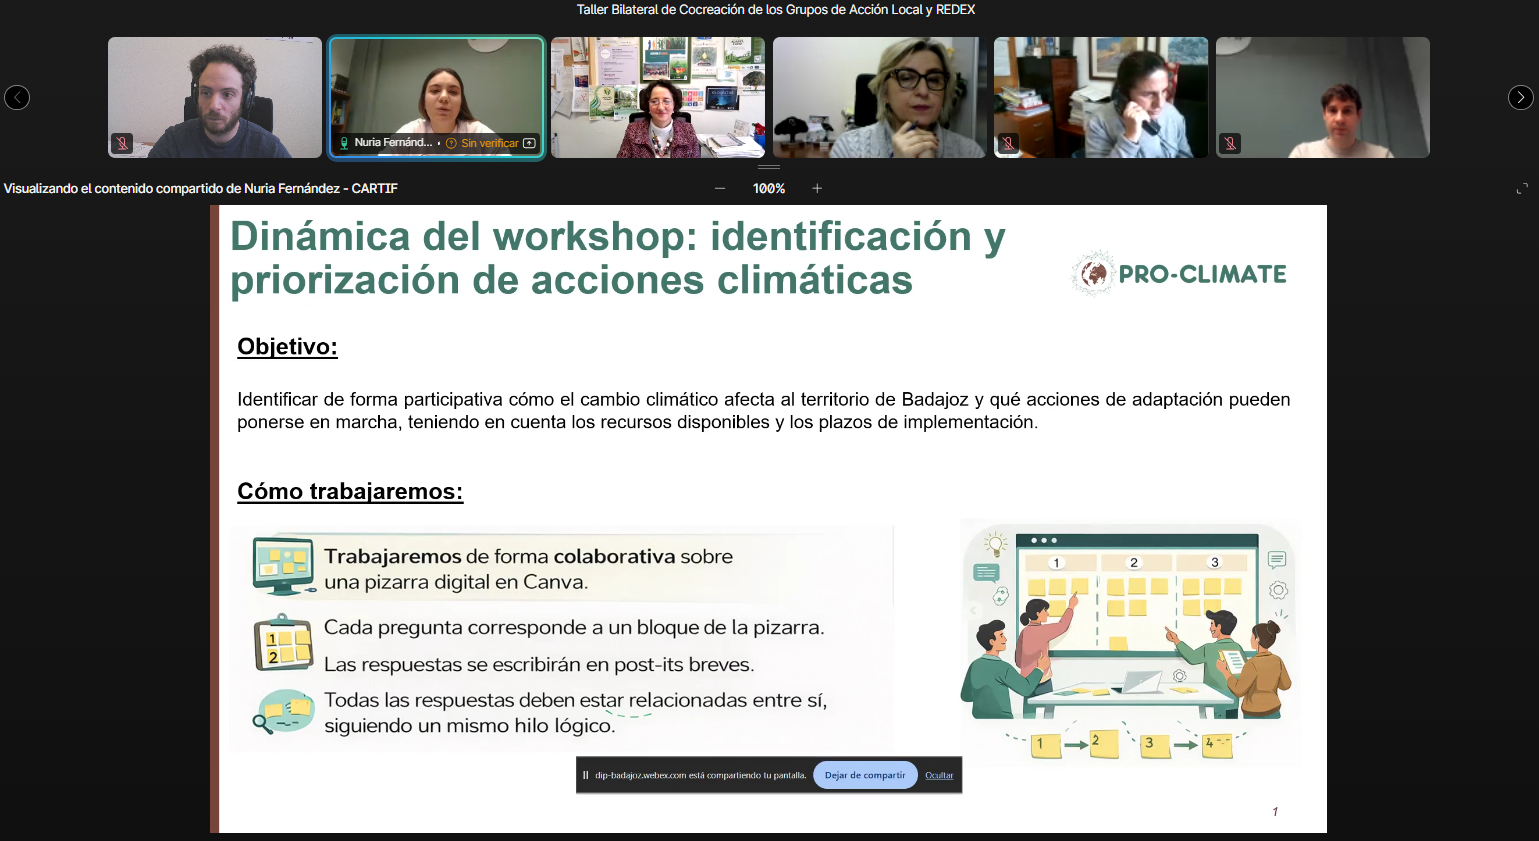Show next participants with right arrow

click(x=1520, y=97)
